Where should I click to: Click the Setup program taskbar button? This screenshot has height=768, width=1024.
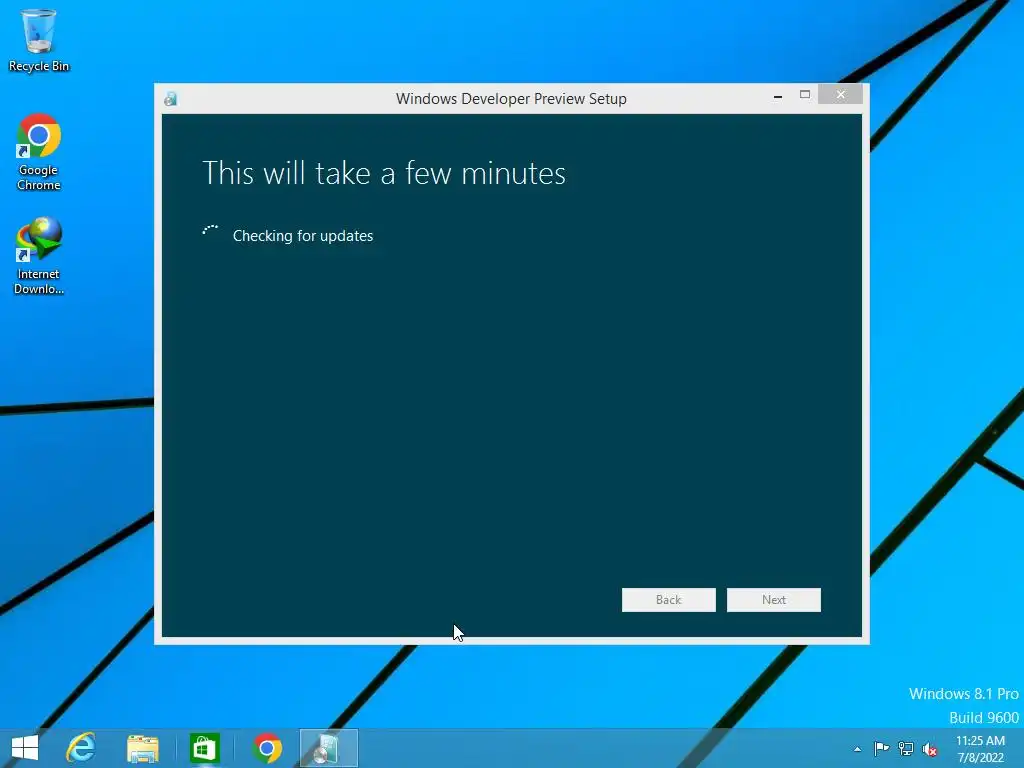click(x=328, y=748)
